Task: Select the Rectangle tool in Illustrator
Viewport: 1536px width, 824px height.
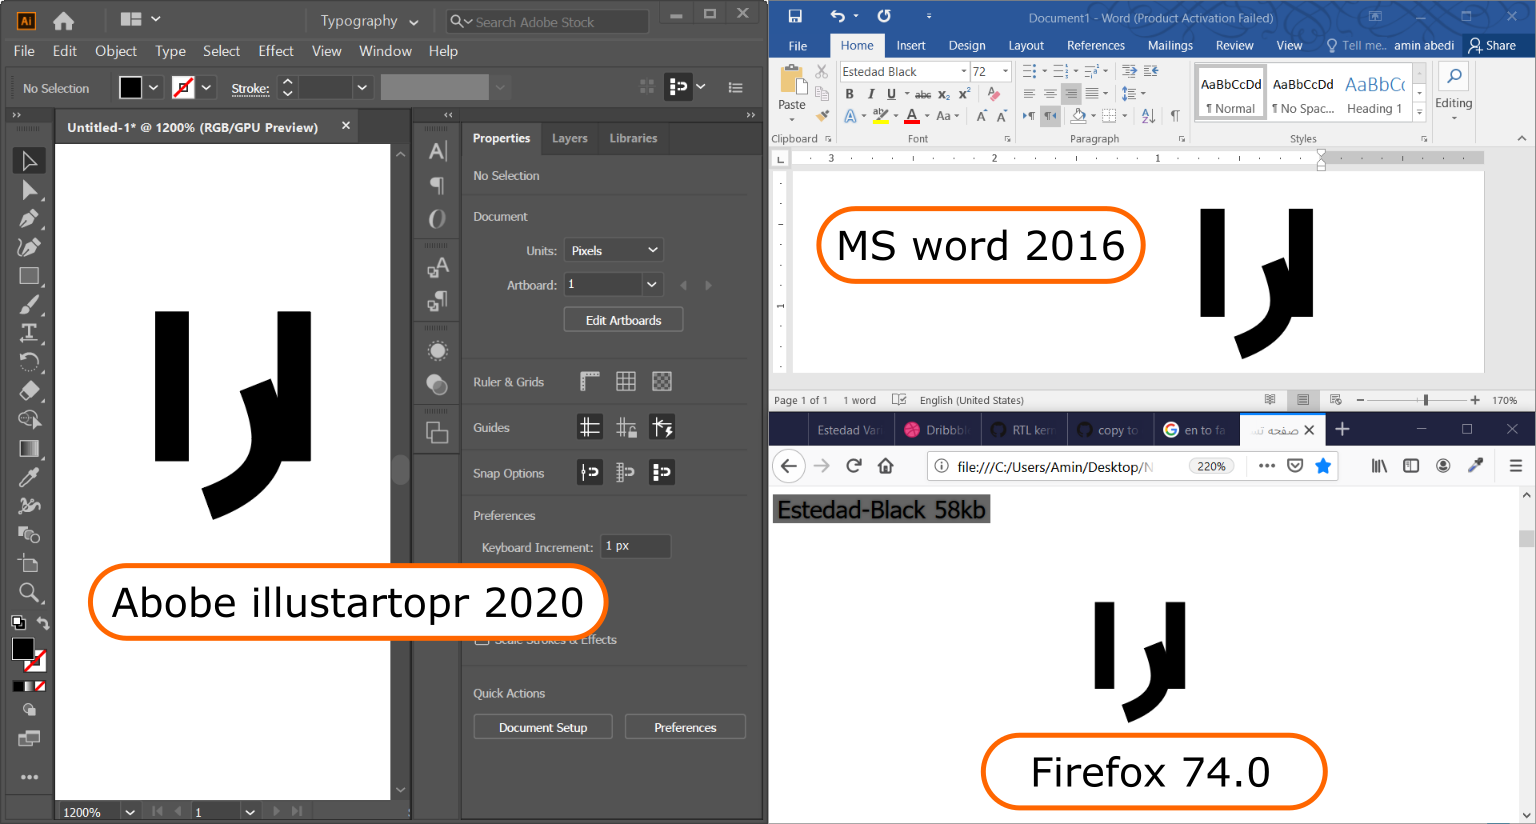Action: point(29,276)
